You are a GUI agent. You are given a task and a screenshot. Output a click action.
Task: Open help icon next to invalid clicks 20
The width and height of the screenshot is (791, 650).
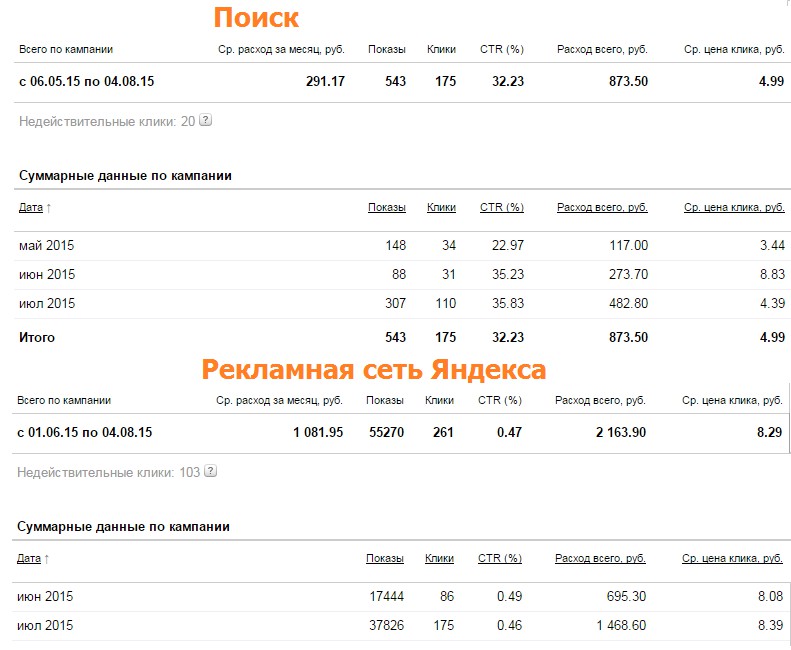[x=205, y=121]
